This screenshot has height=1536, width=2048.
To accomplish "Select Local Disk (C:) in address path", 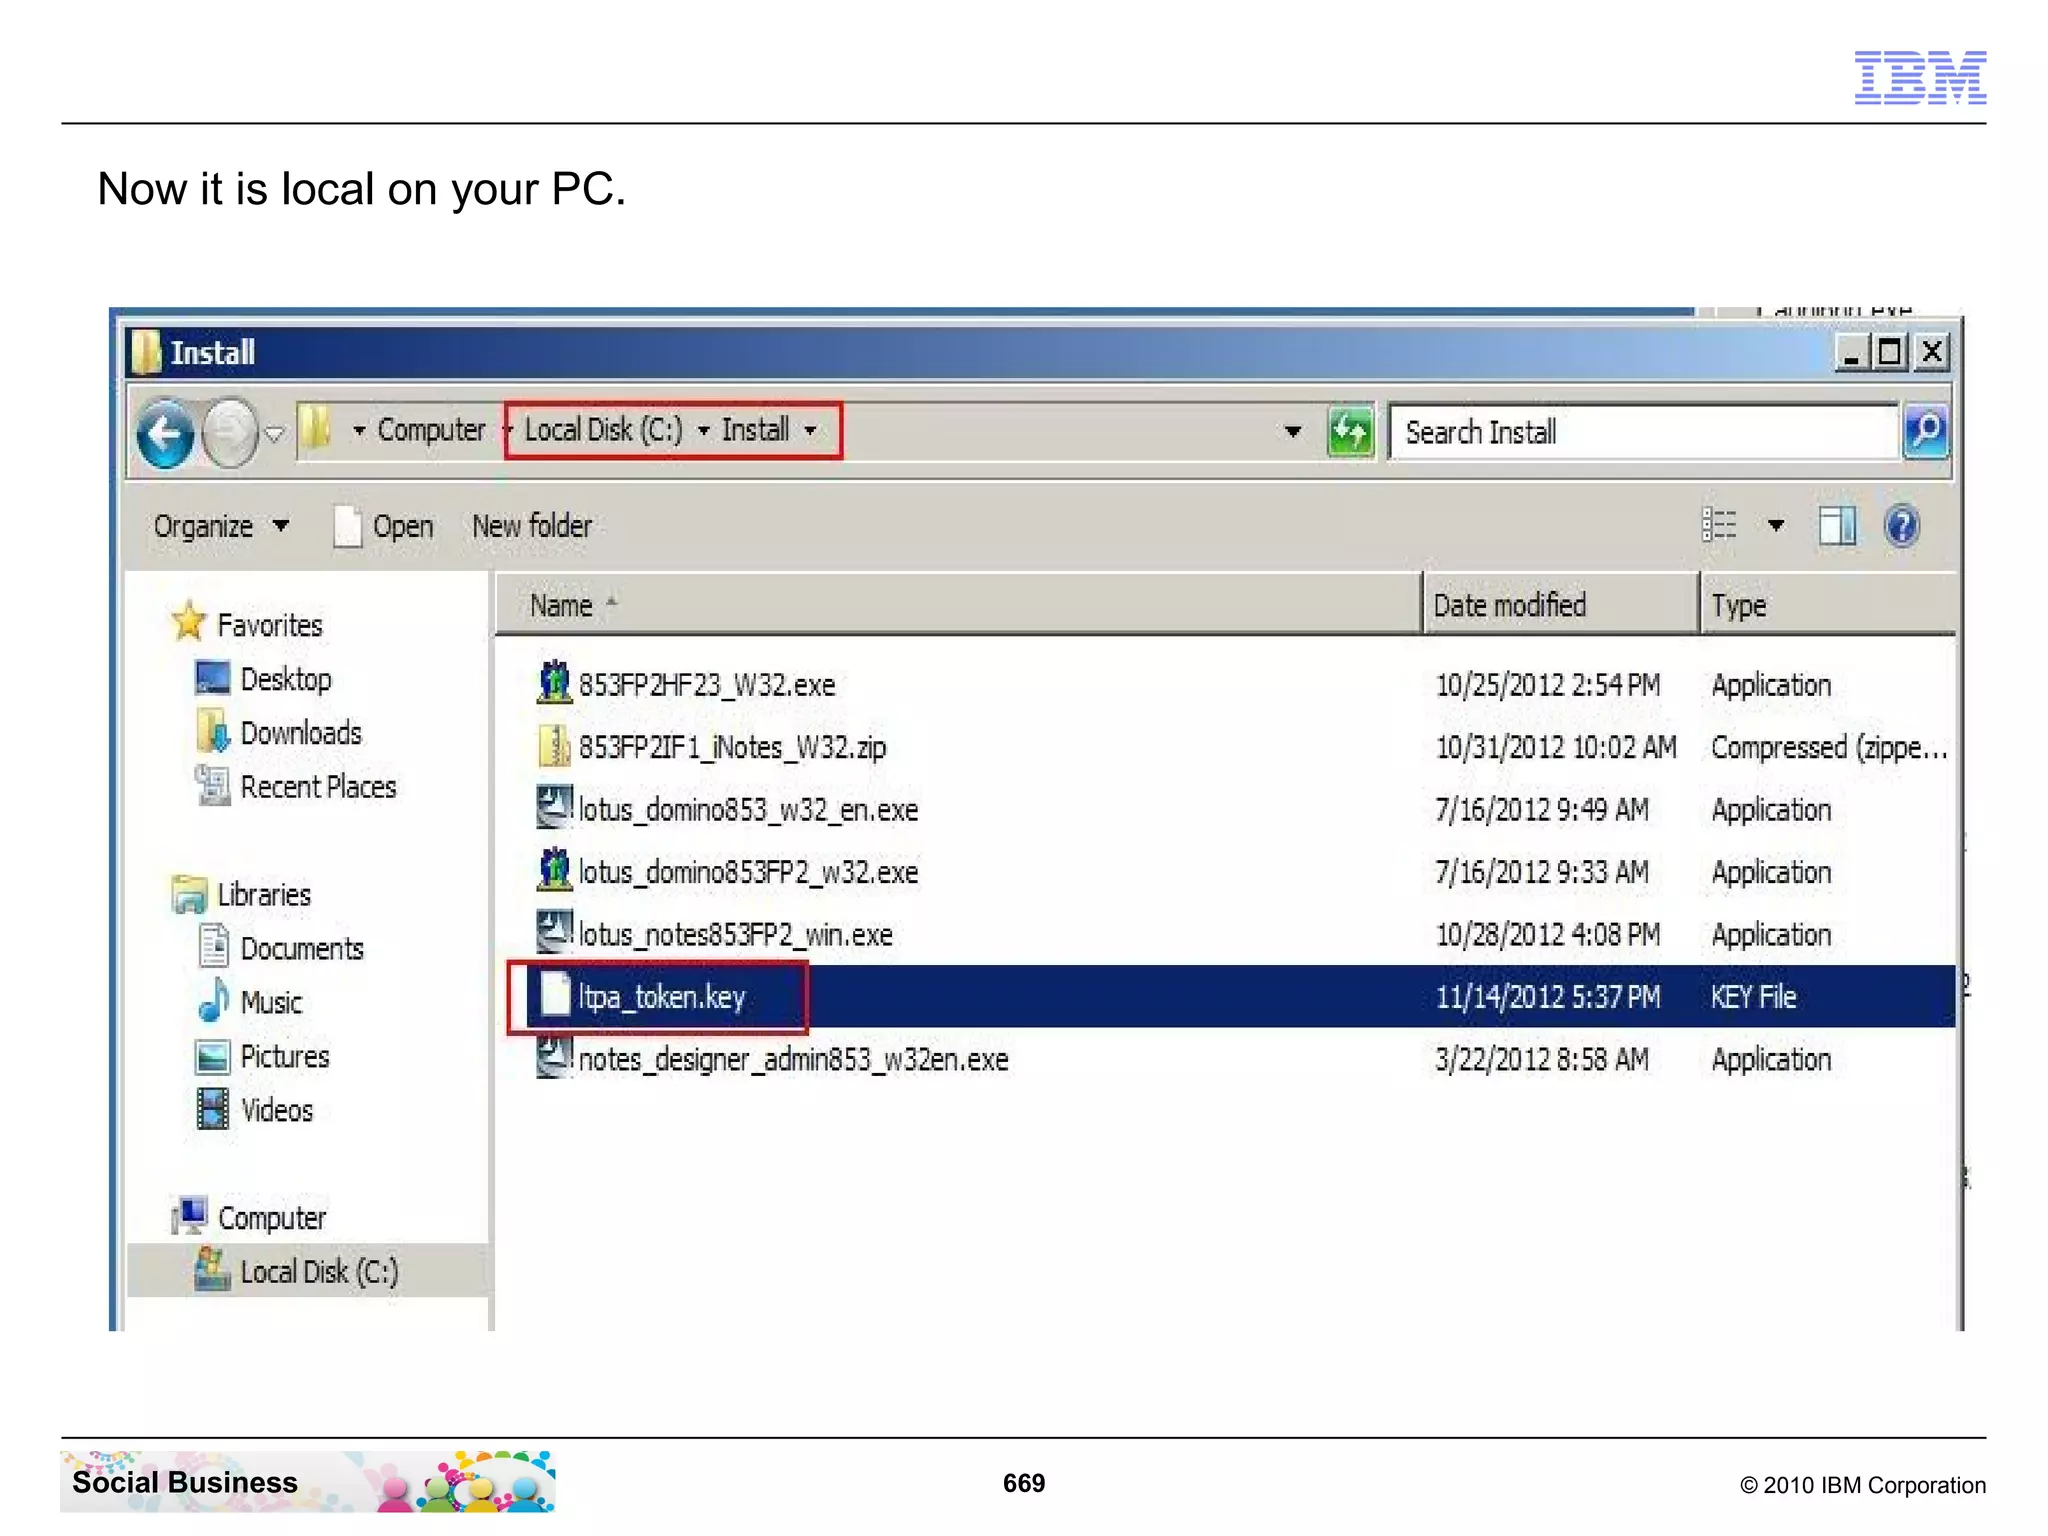I will 603,430.
